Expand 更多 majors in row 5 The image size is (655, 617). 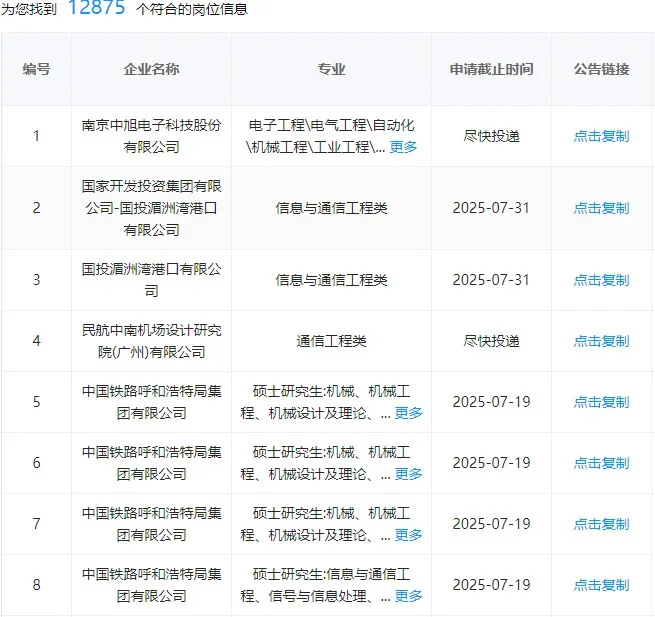point(408,413)
